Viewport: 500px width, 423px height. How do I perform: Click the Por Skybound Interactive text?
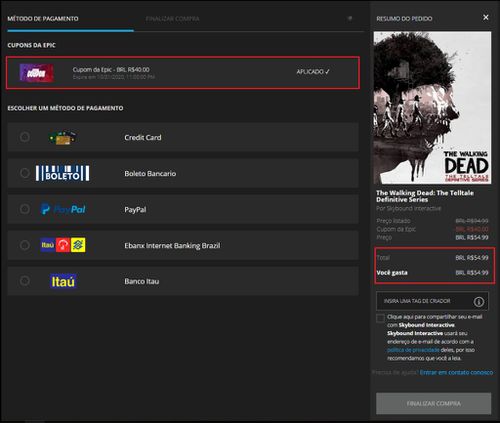point(409,208)
